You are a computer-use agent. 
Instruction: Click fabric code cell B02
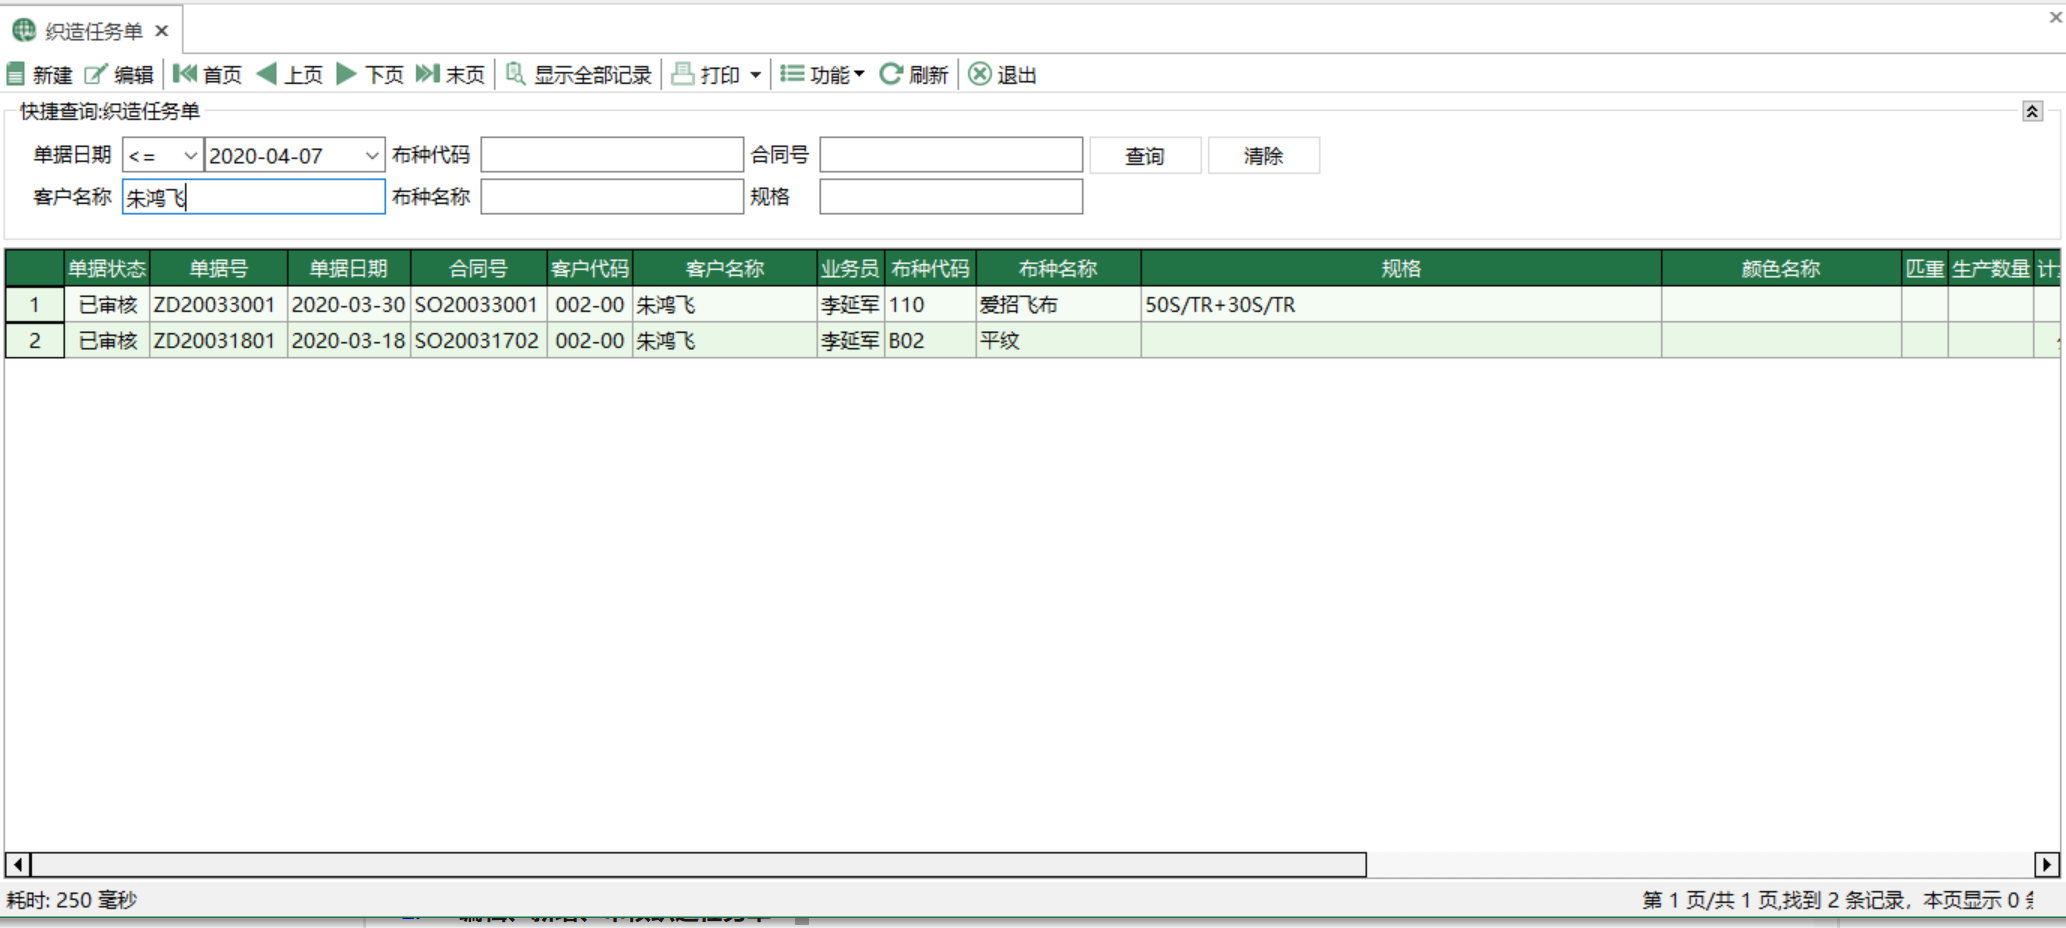(x=930, y=340)
